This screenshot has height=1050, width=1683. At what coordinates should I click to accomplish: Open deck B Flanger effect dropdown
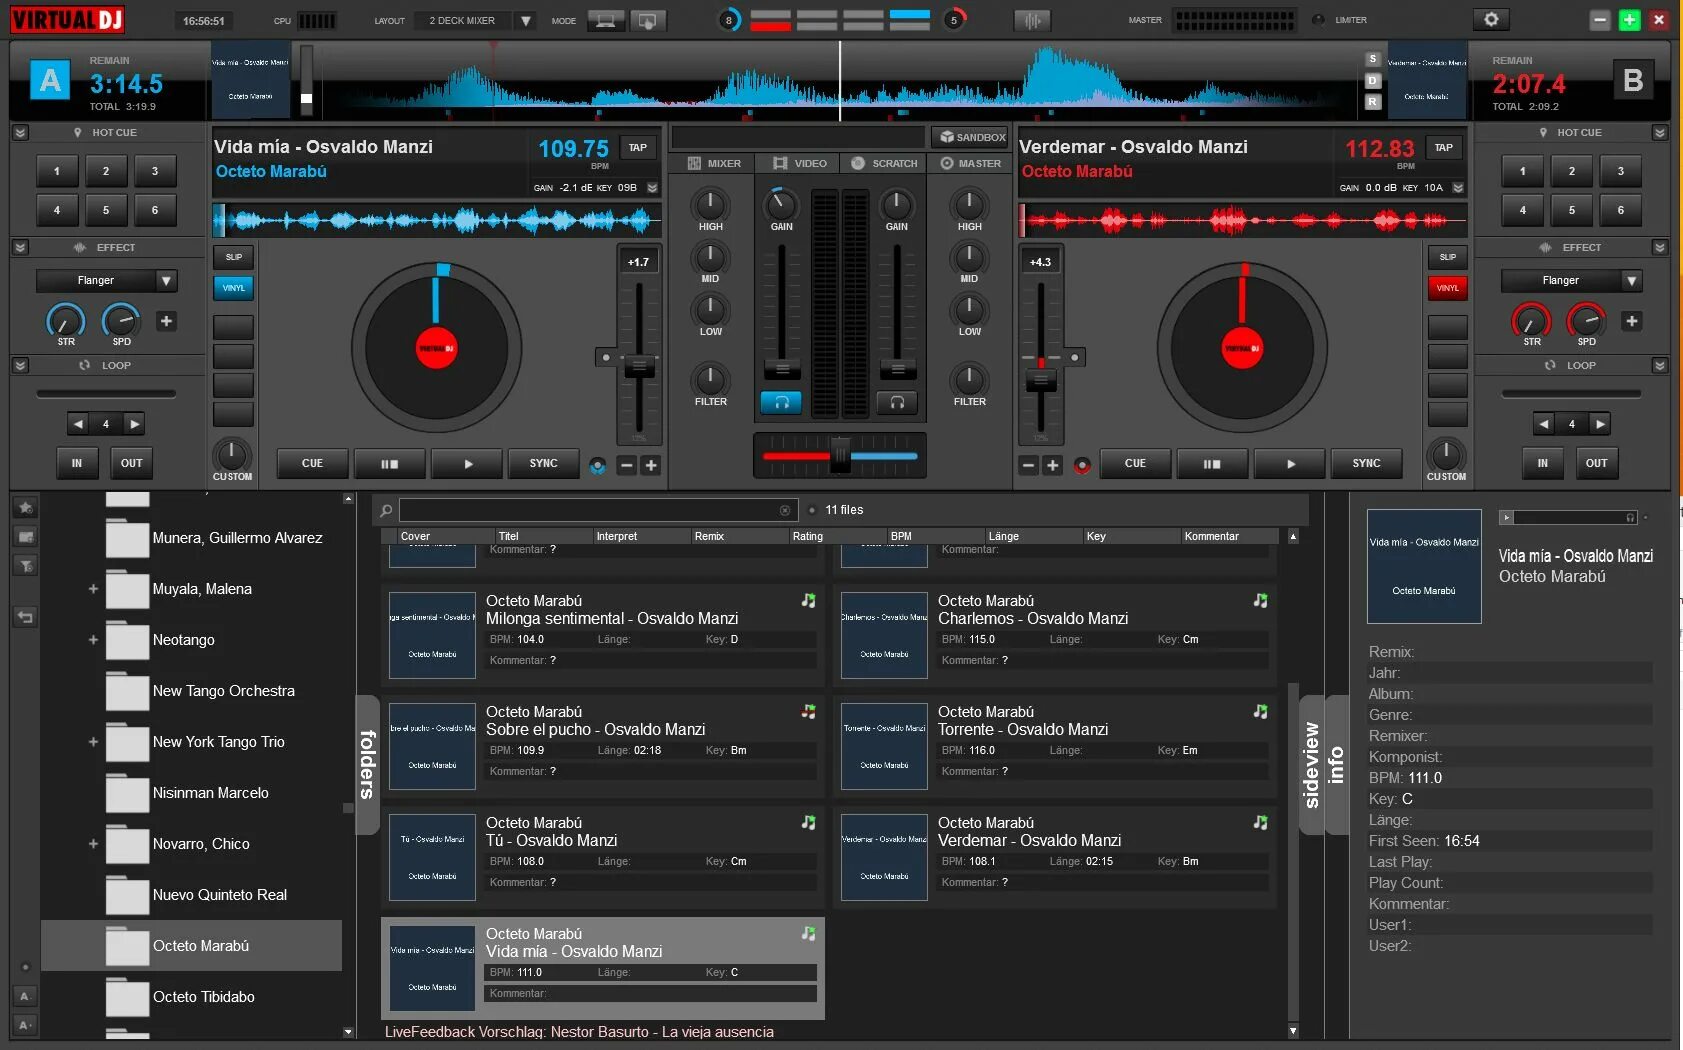1632,281
